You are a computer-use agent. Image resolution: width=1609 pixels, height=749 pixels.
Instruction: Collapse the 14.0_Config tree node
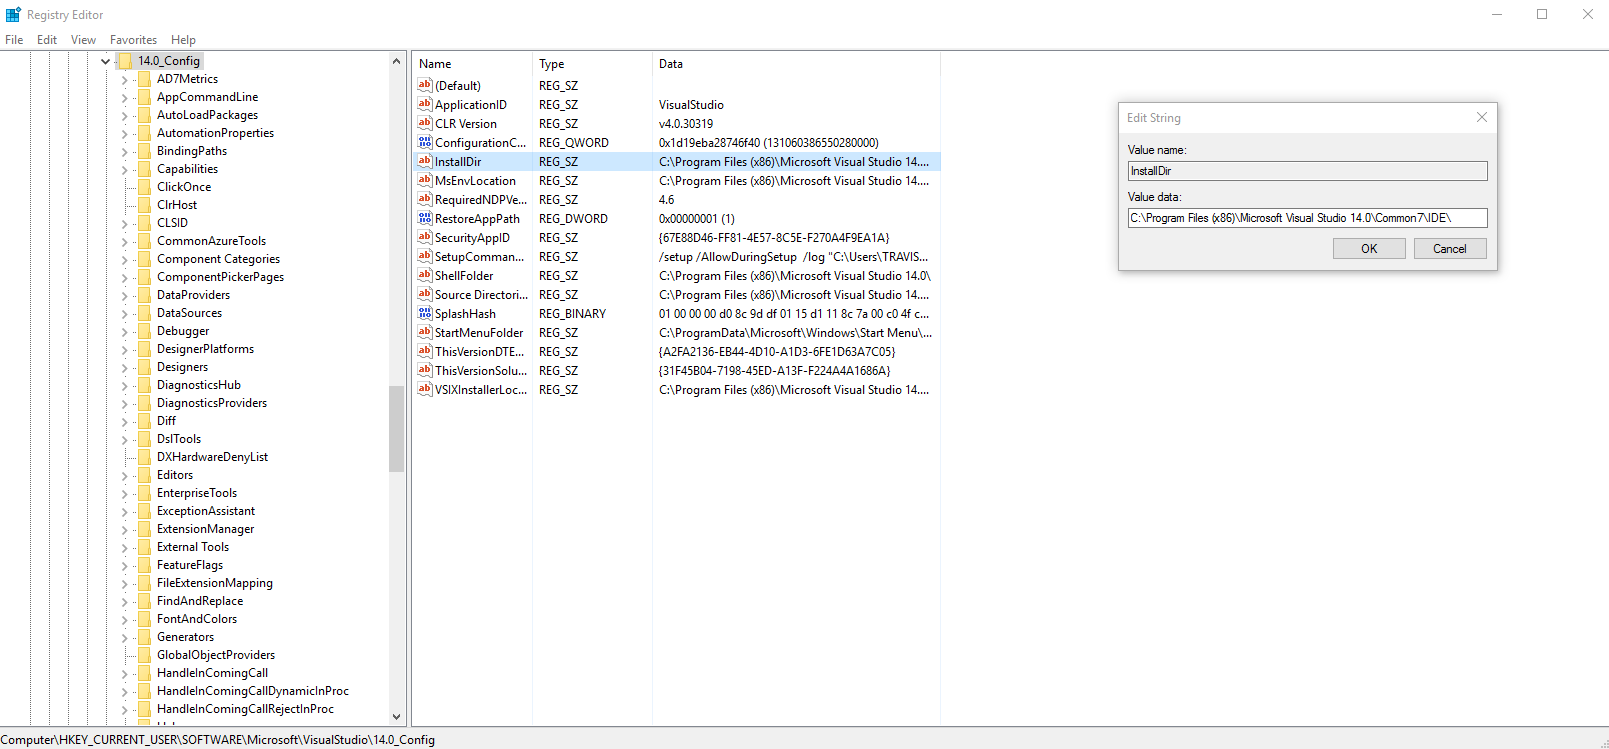[105, 61]
